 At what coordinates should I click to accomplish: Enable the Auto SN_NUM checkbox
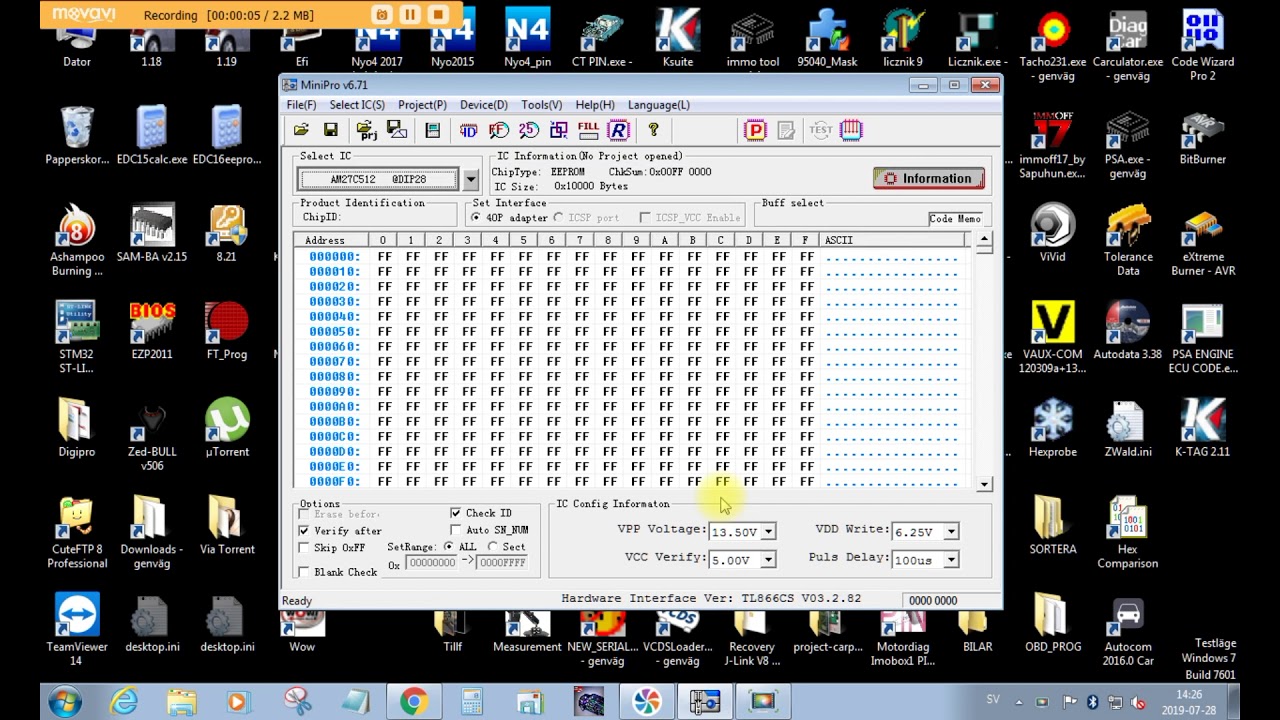coord(456,530)
